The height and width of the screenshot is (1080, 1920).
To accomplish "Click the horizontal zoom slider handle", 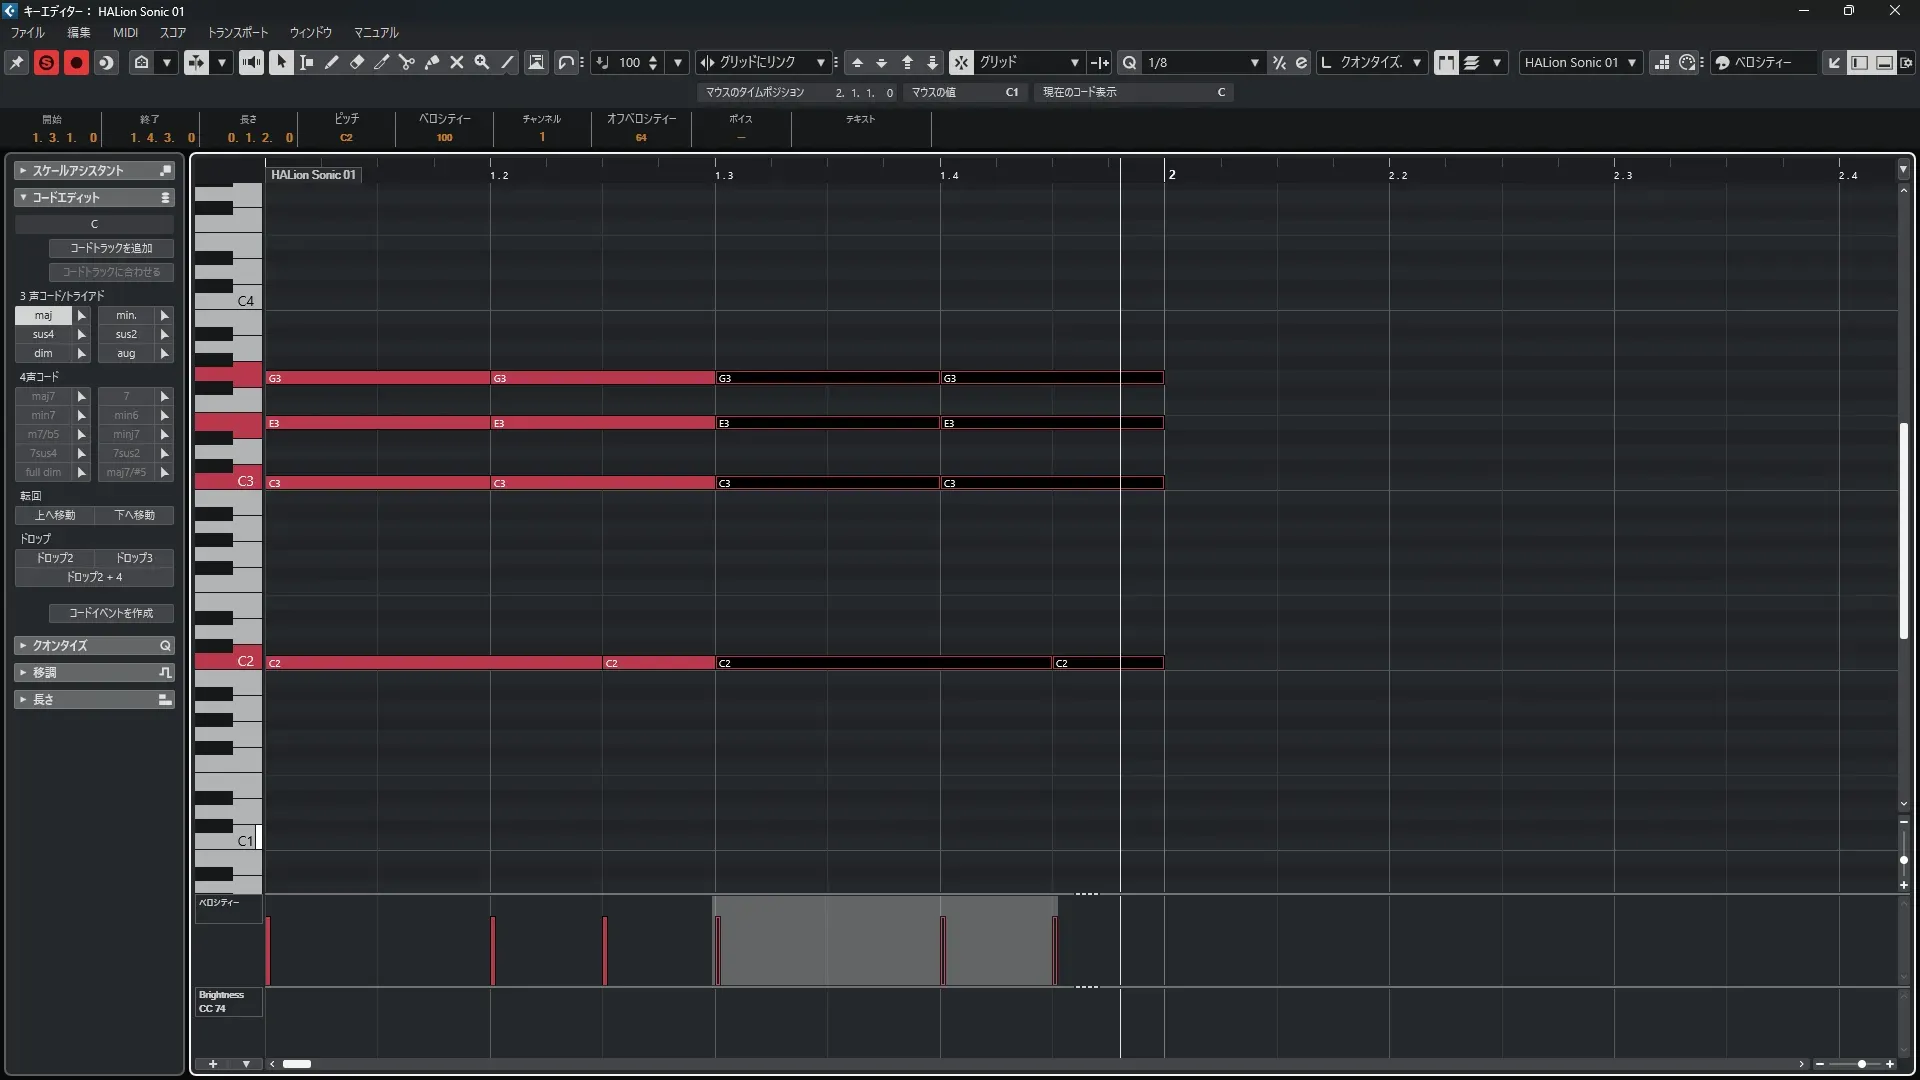I will 1861,1064.
